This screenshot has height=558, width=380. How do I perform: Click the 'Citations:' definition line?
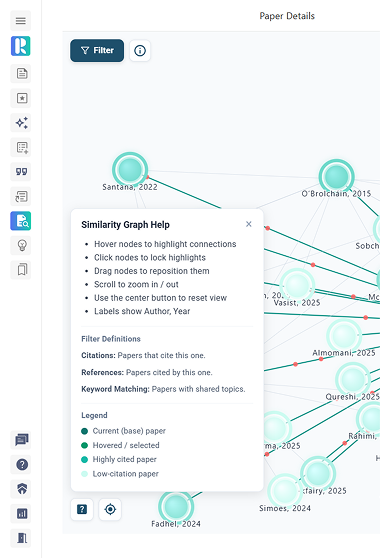coord(143,356)
